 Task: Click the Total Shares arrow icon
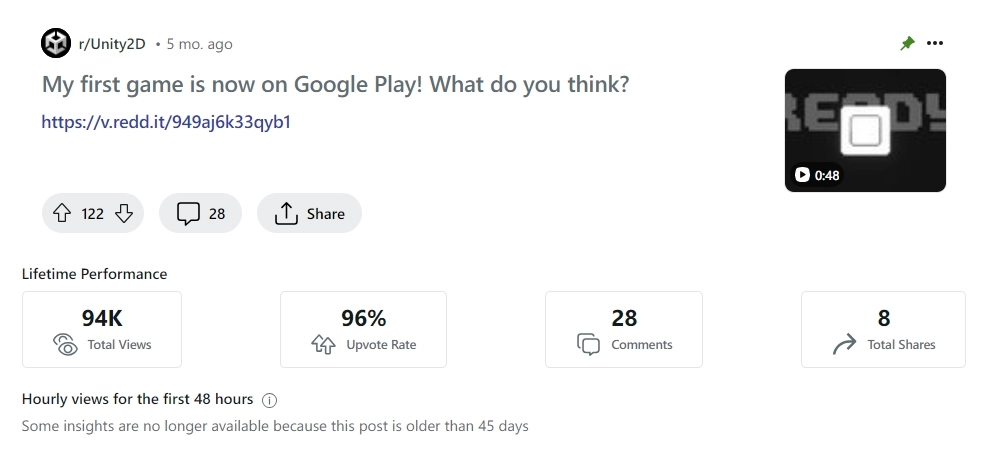844,345
